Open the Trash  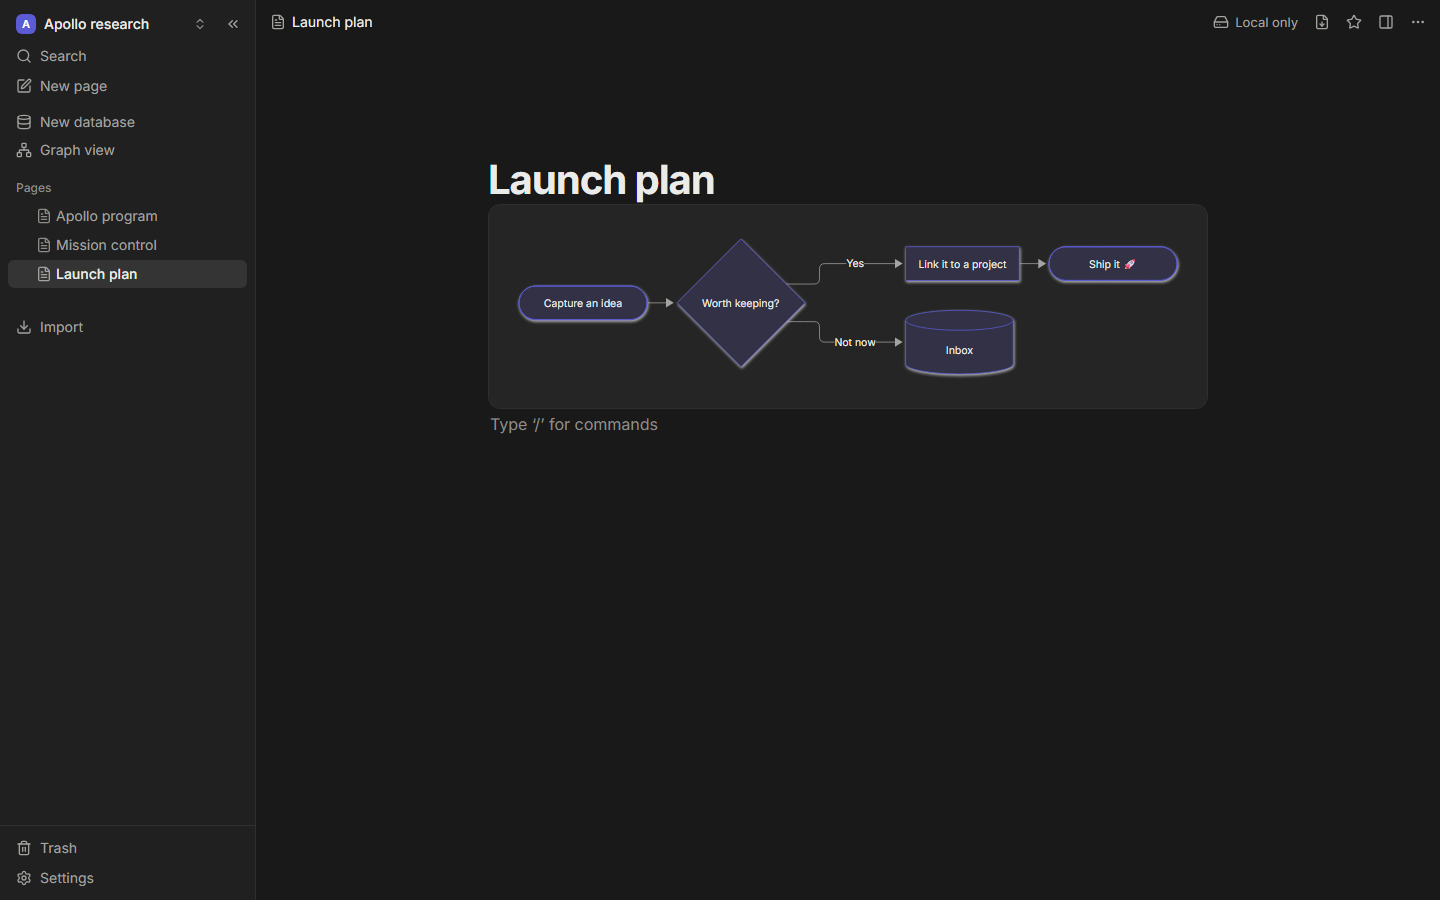127,848
